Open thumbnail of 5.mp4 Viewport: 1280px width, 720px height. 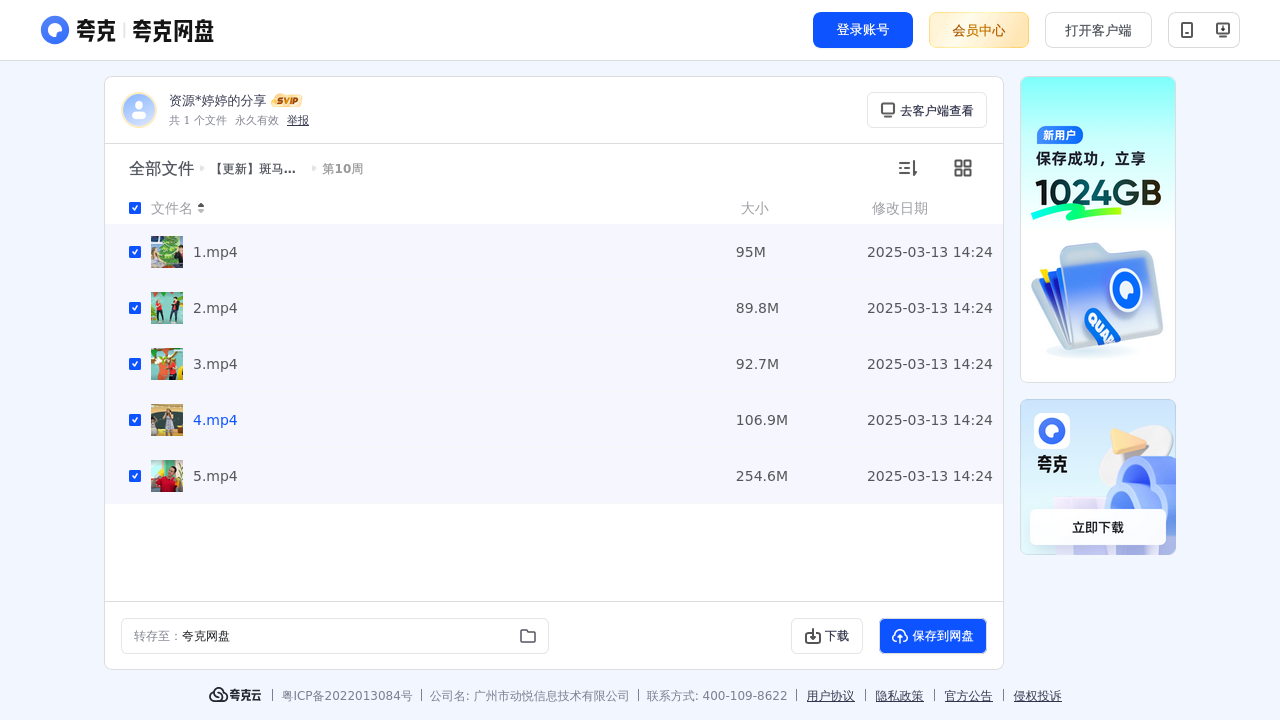click(x=167, y=476)
